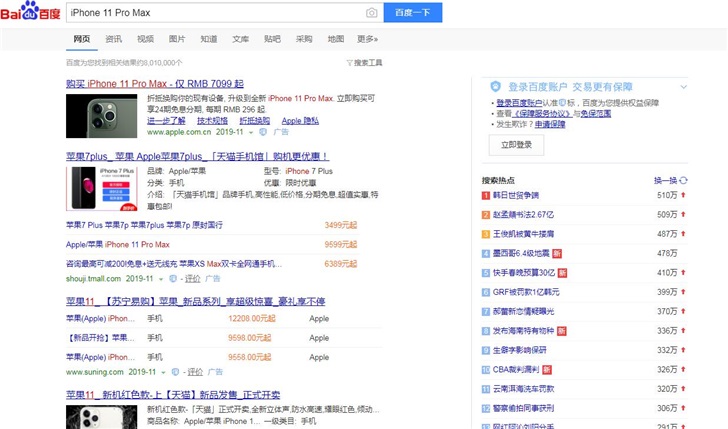Expand the 更多 search categories menu

click(x=367, y=39)
